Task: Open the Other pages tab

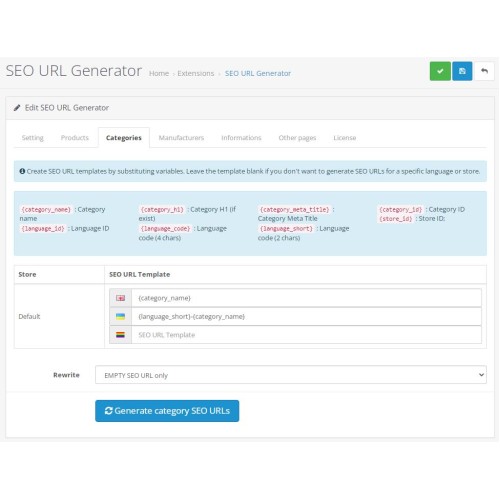Action: pyautogui.click(x=297, y=138)
